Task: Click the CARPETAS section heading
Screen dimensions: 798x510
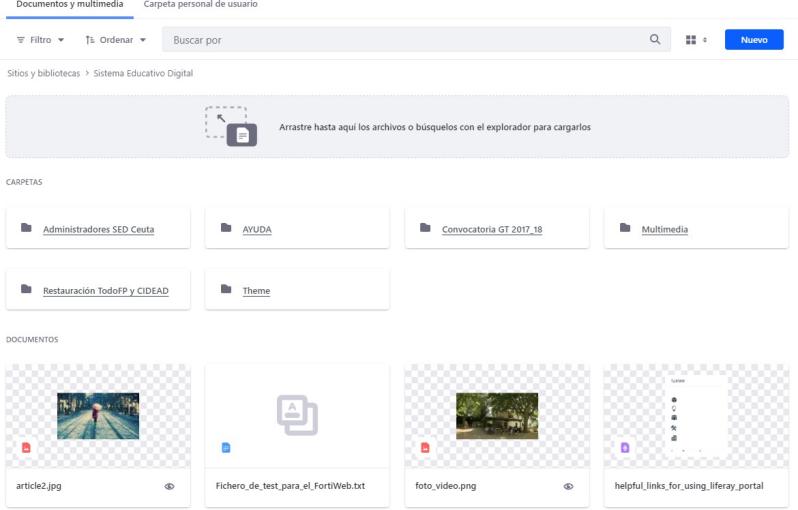Action: point(24,182)
